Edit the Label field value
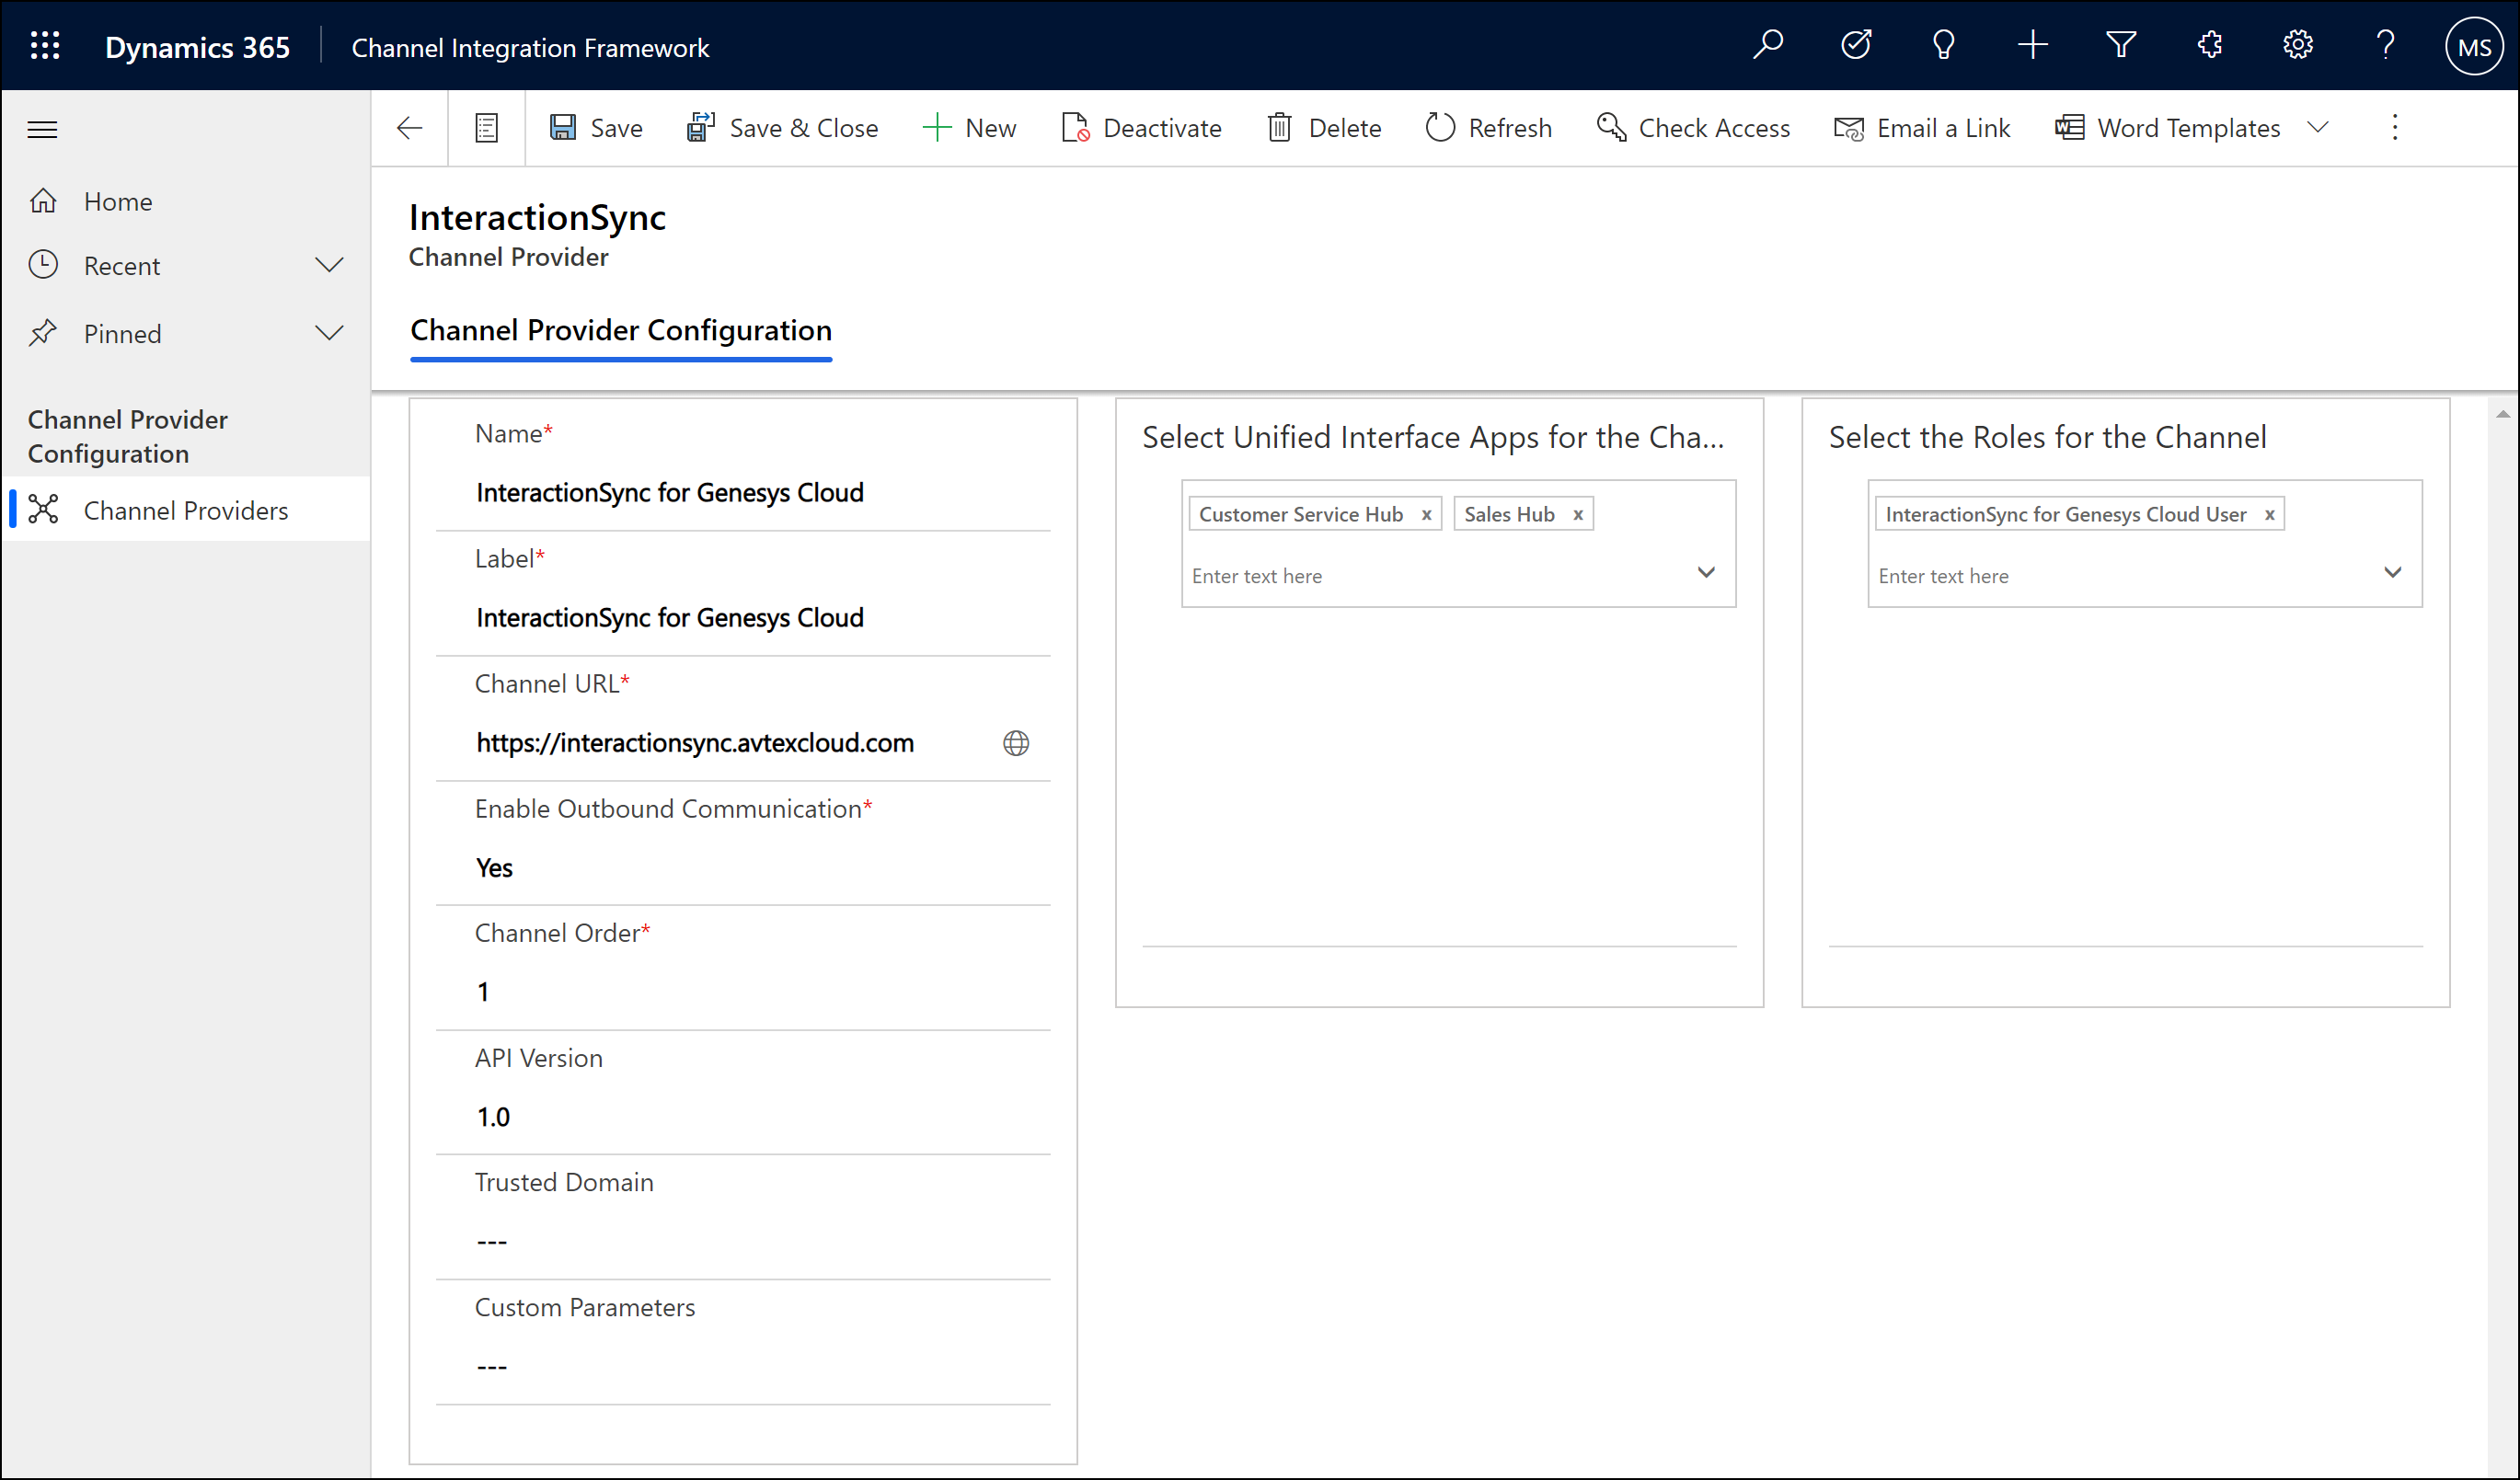 (743, 618)
